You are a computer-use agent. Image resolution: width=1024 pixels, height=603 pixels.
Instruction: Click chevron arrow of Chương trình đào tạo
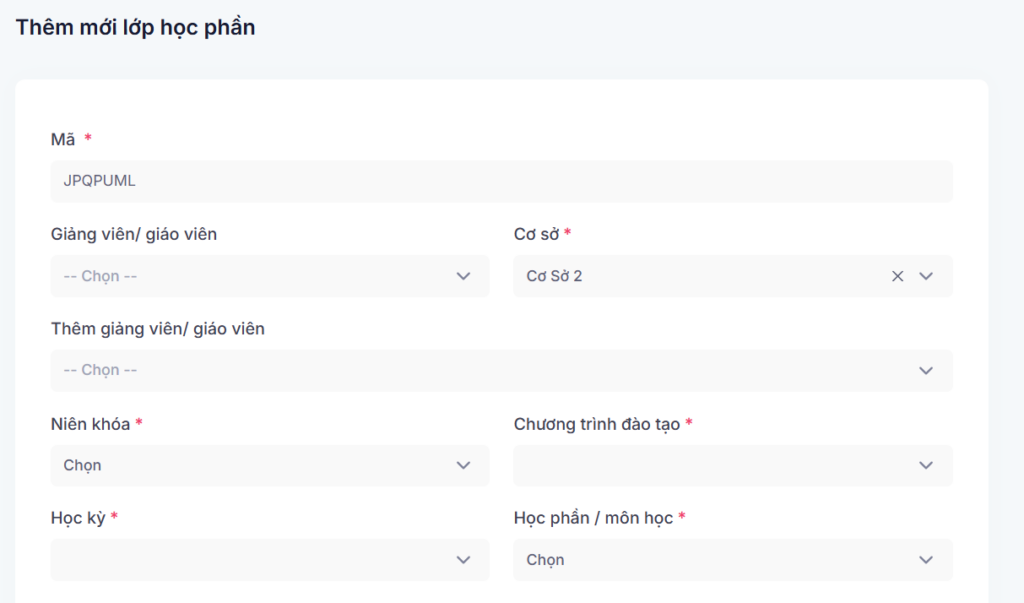point(926,465)
